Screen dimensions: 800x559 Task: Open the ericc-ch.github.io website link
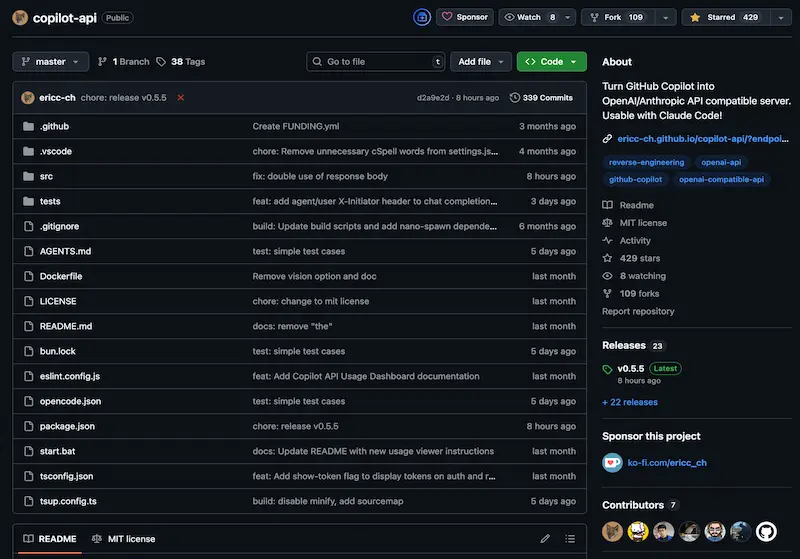click(x=703, y=138)
